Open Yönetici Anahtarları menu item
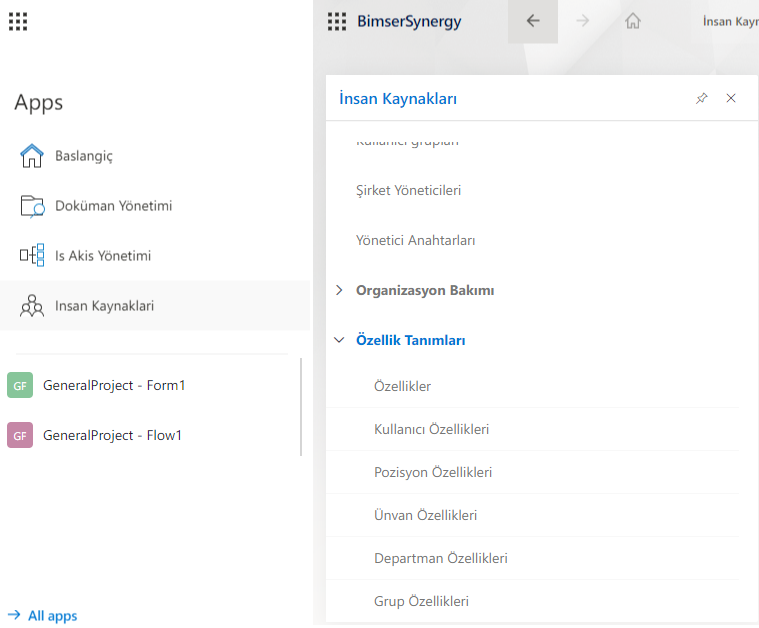759x628 pixels. [415, 240]
